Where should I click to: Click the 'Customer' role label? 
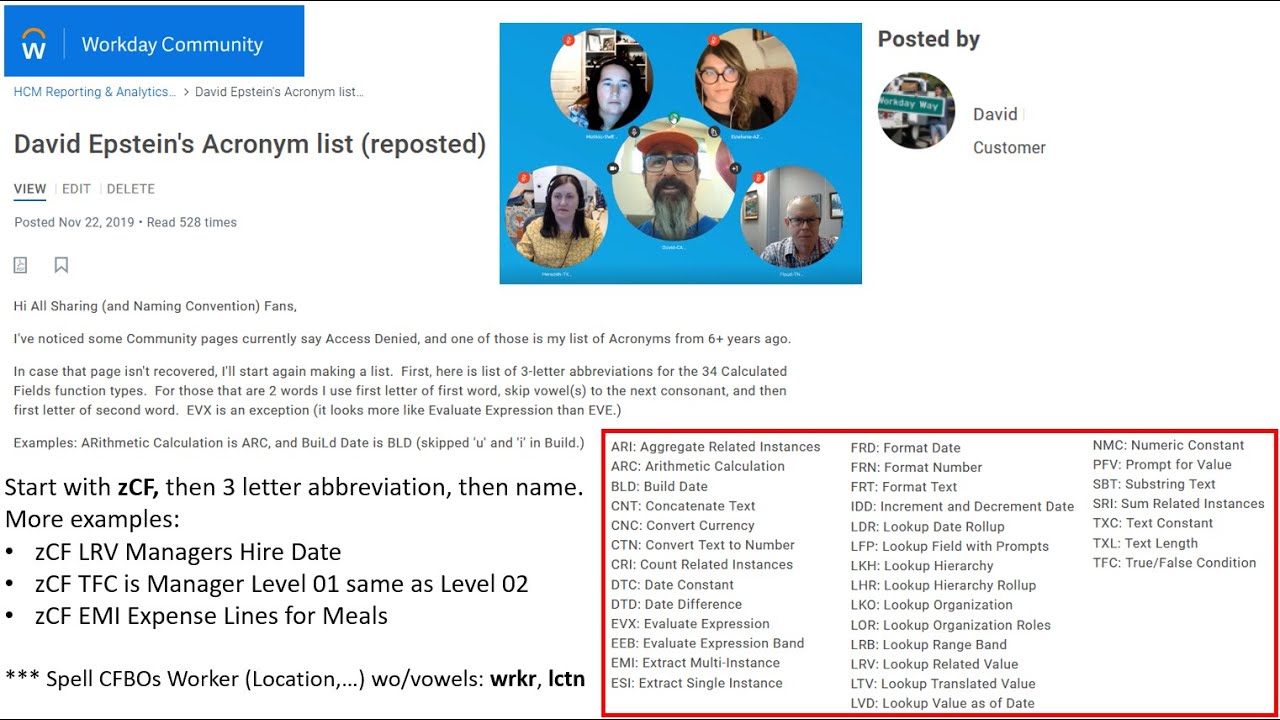[1009, 148]
